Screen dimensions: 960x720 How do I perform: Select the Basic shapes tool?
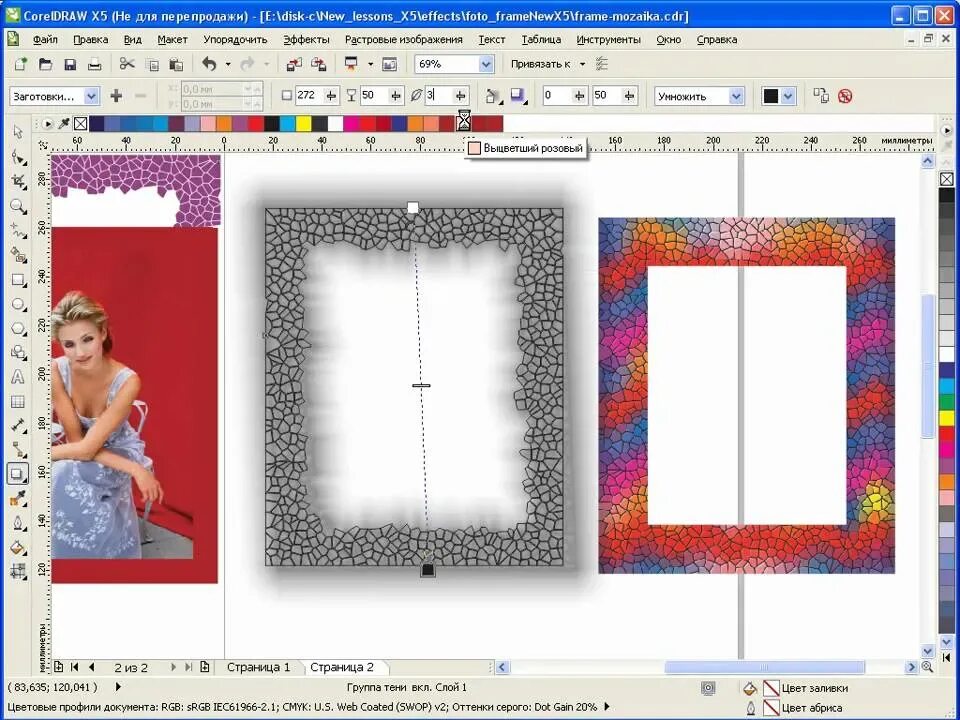(18, 353)
